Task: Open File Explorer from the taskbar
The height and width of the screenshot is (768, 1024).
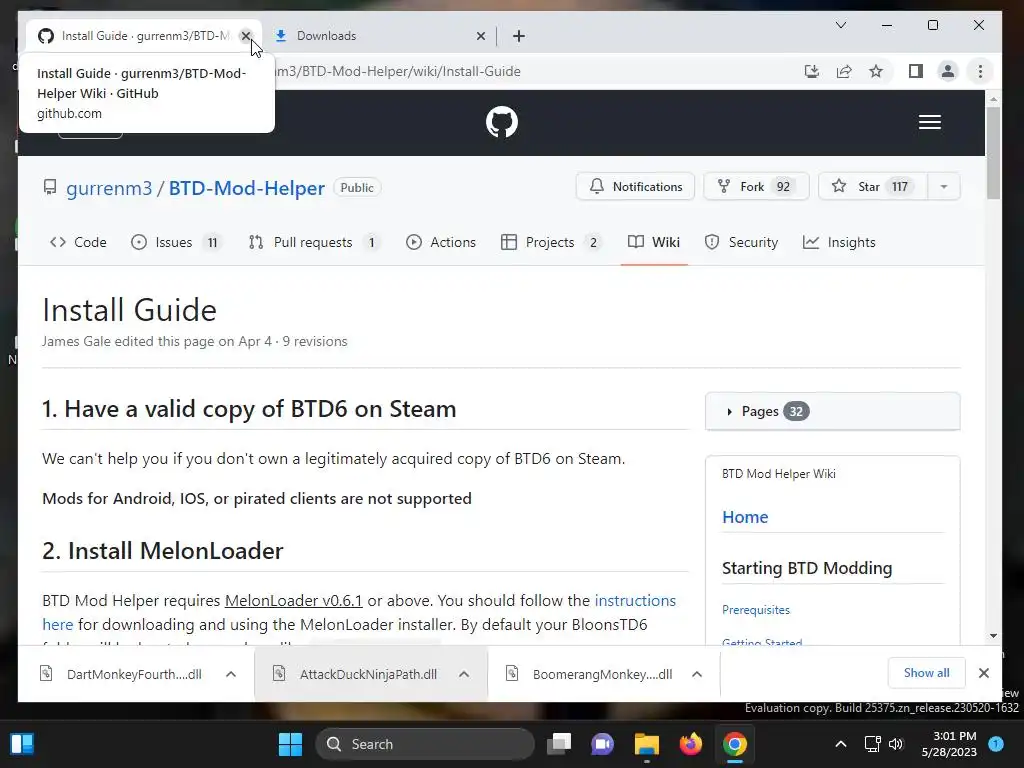Action: pos(647,744)
